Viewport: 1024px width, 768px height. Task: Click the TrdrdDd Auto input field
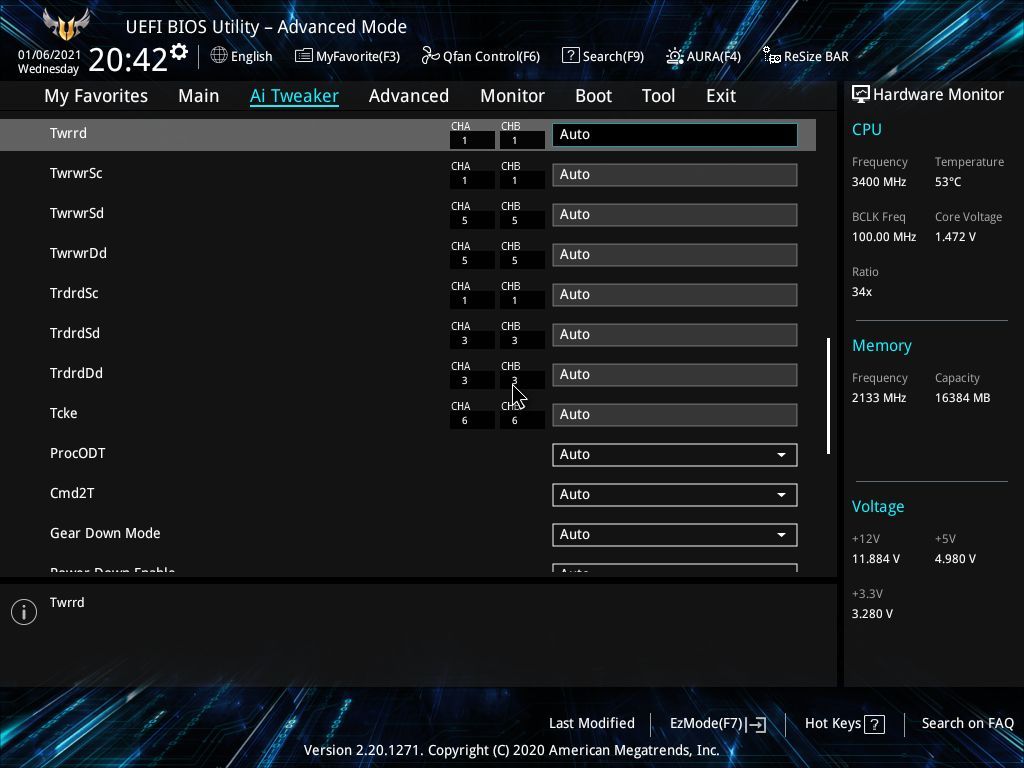(x=675, y=374)
